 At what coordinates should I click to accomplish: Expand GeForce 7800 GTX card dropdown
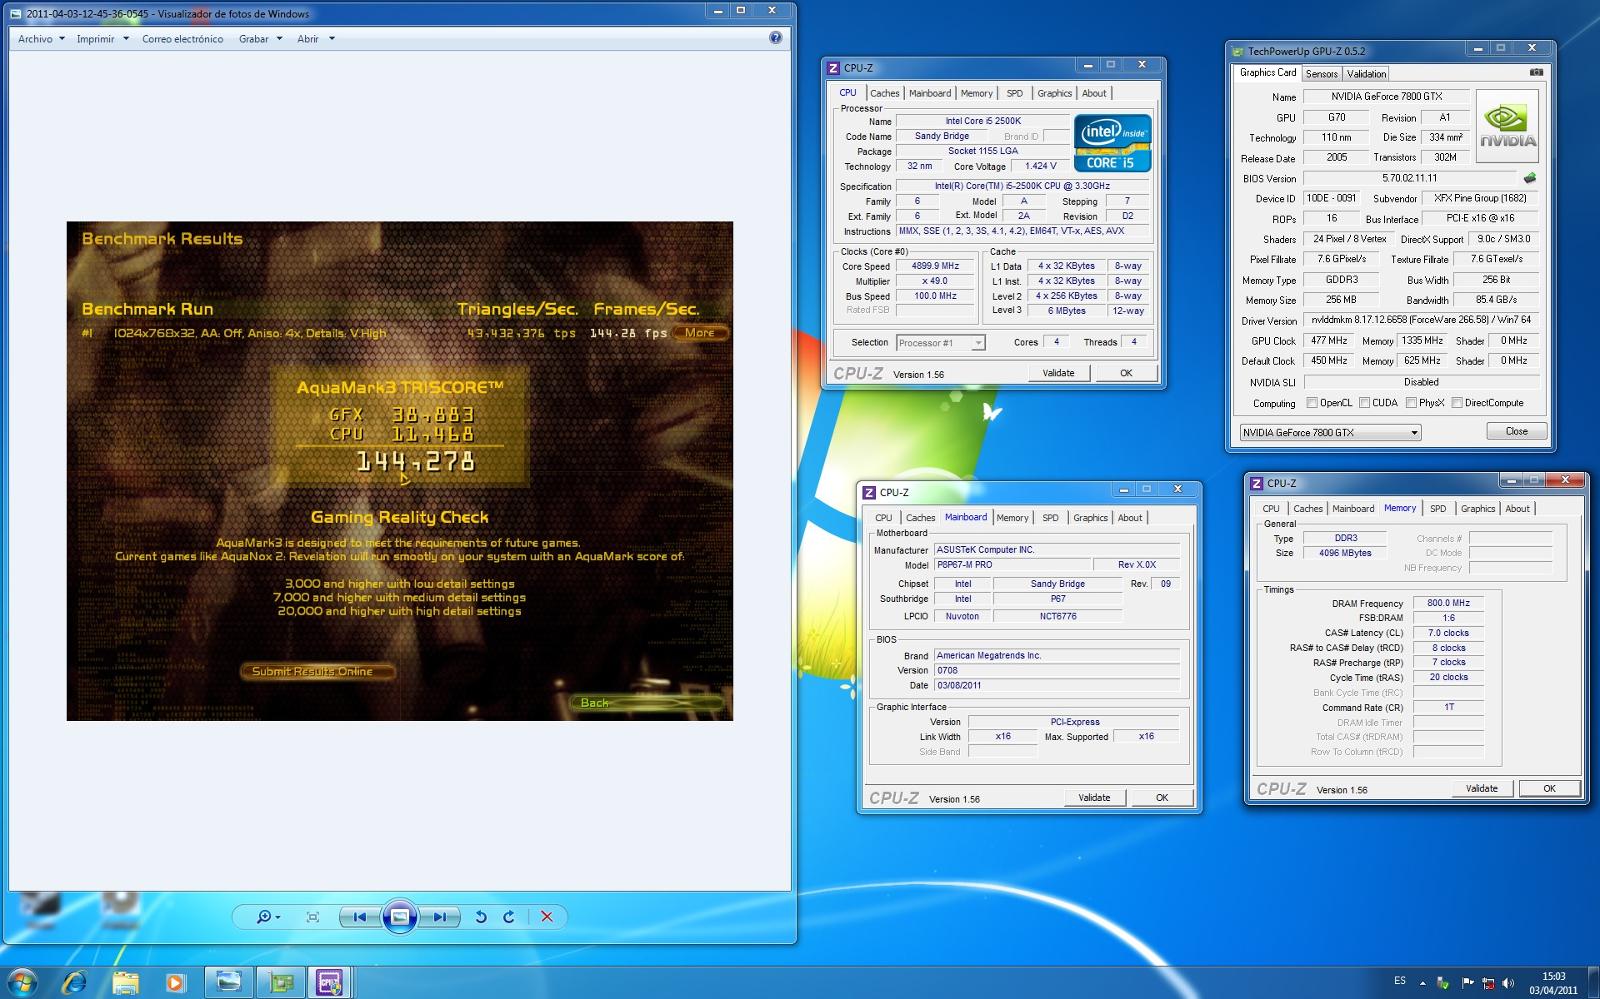click(x=1414, y=433)
